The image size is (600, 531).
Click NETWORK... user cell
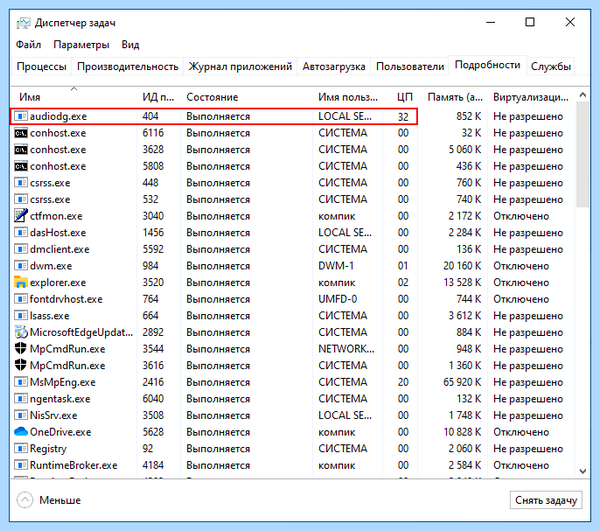[x=346, y=349]
